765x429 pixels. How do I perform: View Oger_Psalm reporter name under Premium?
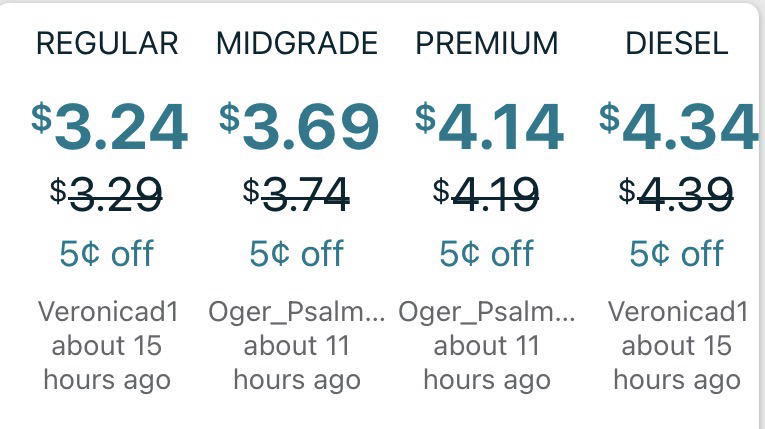point(487,312)
